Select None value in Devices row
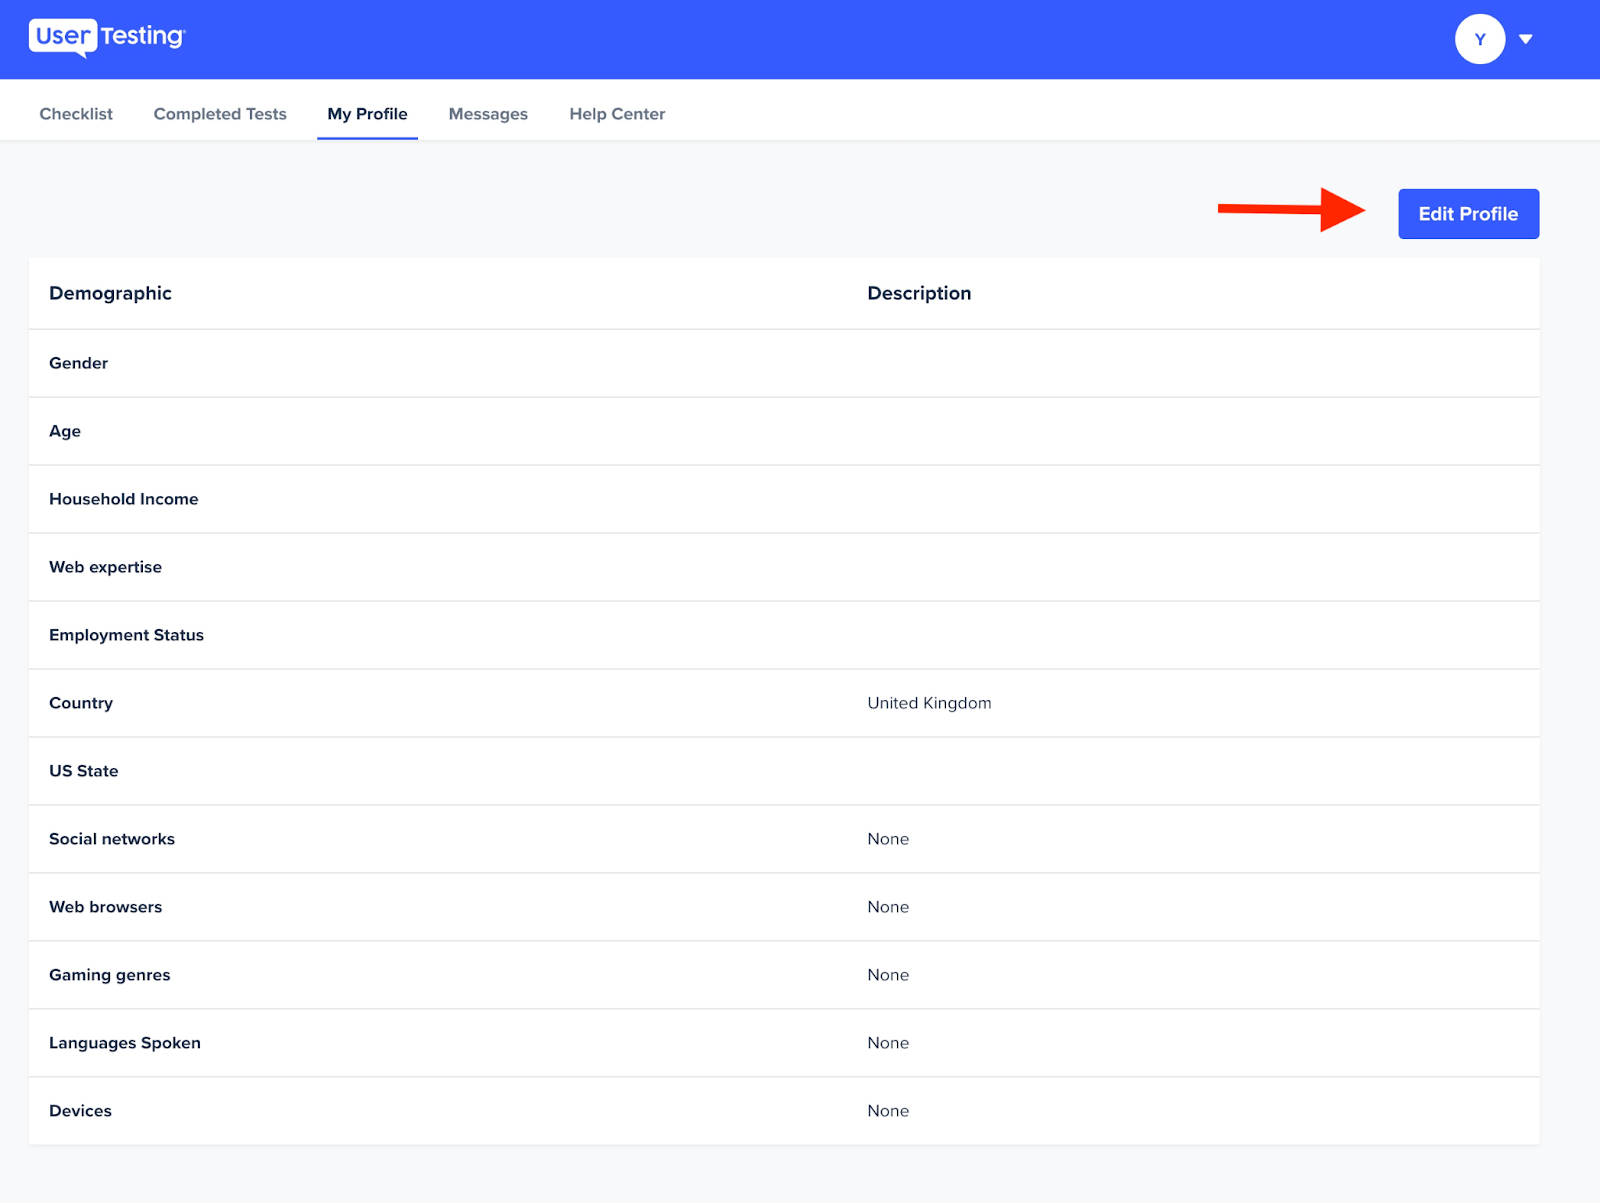The width and height of the screenshot is (1600, 1203). tap(888, 1111)
